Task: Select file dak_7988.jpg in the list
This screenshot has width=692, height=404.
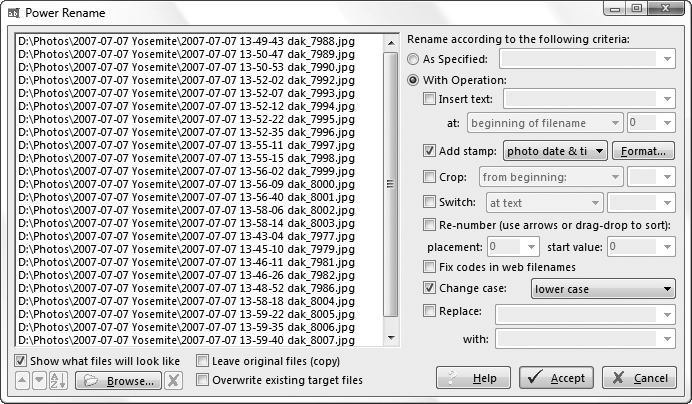Action: (187, 41)
